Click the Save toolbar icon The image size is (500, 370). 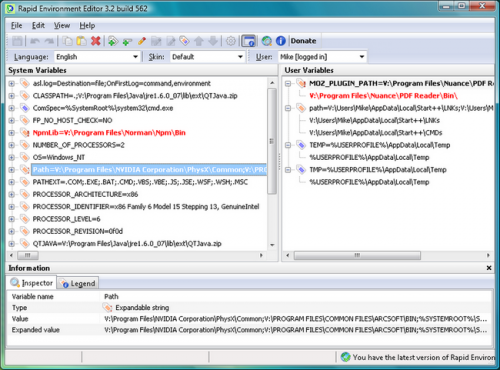(x=17, y=41)
